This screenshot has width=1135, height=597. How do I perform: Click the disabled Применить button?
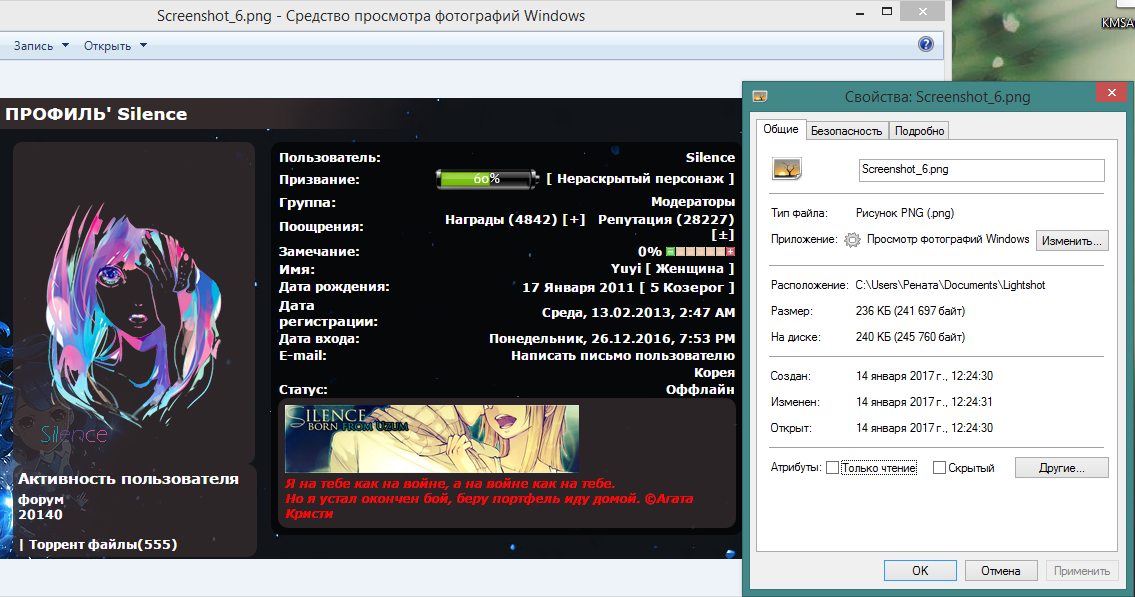tap(1082, 570)
